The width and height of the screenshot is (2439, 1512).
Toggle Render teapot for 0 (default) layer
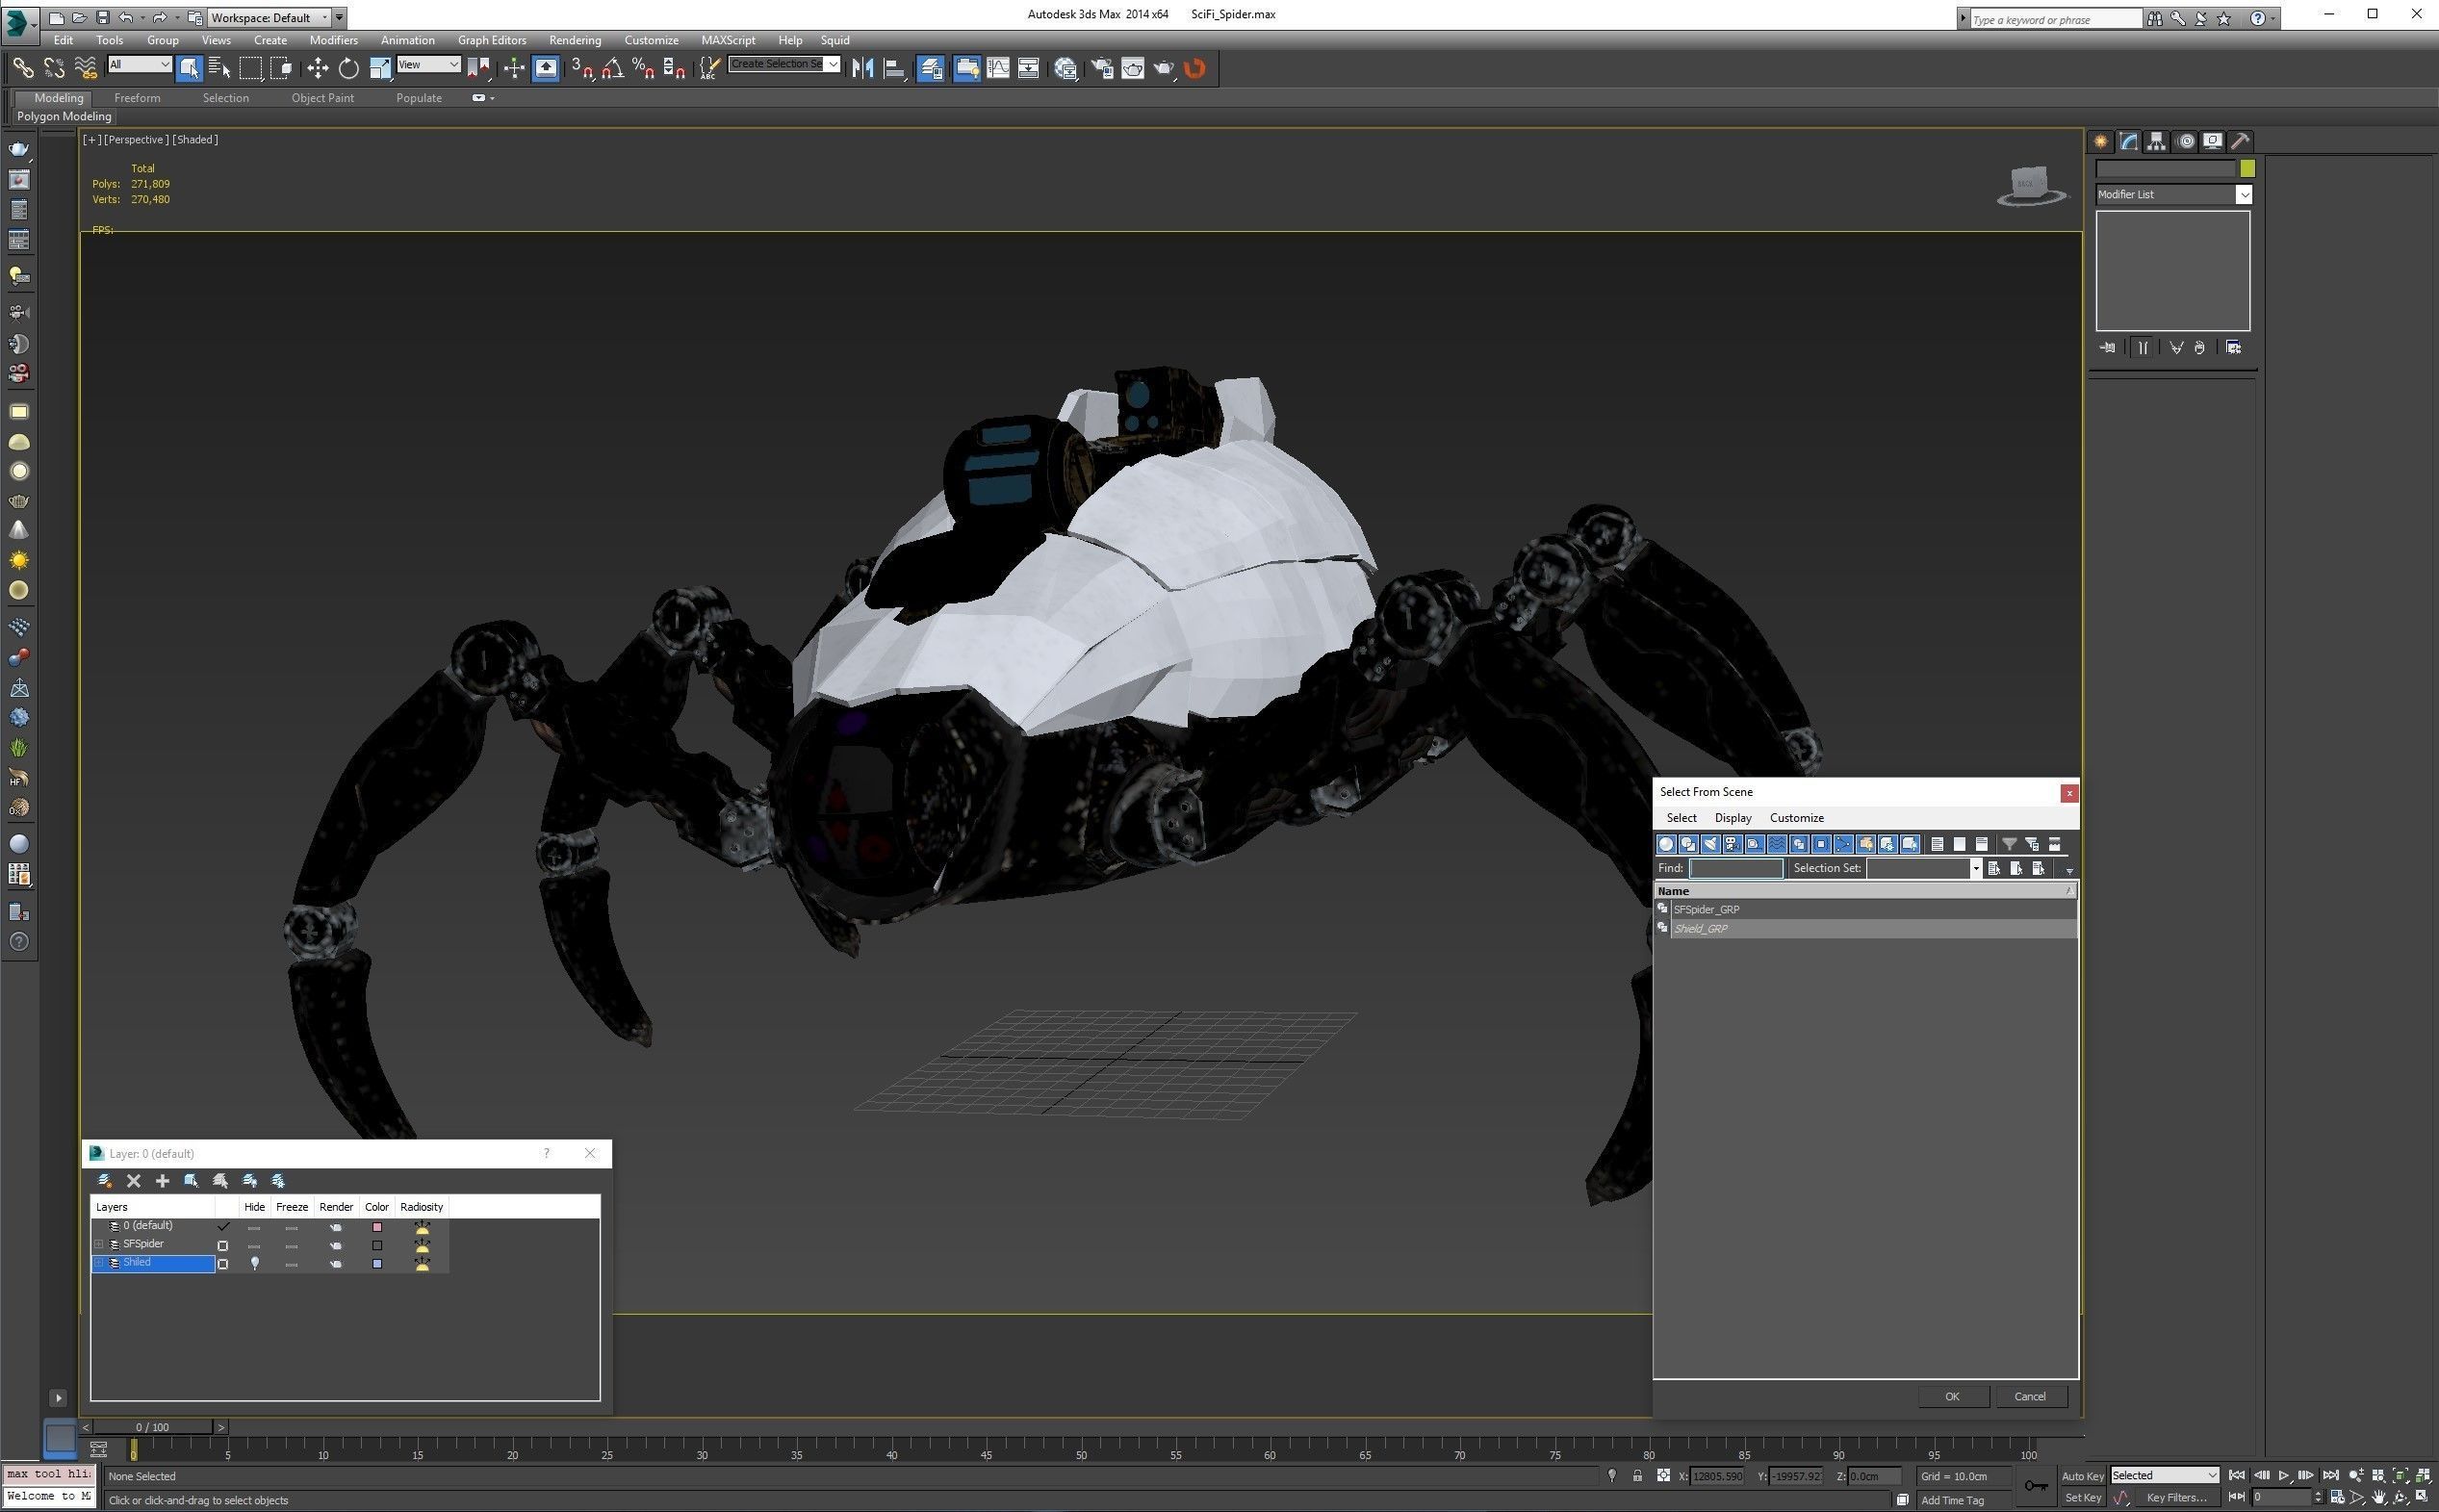[336, 1227]
